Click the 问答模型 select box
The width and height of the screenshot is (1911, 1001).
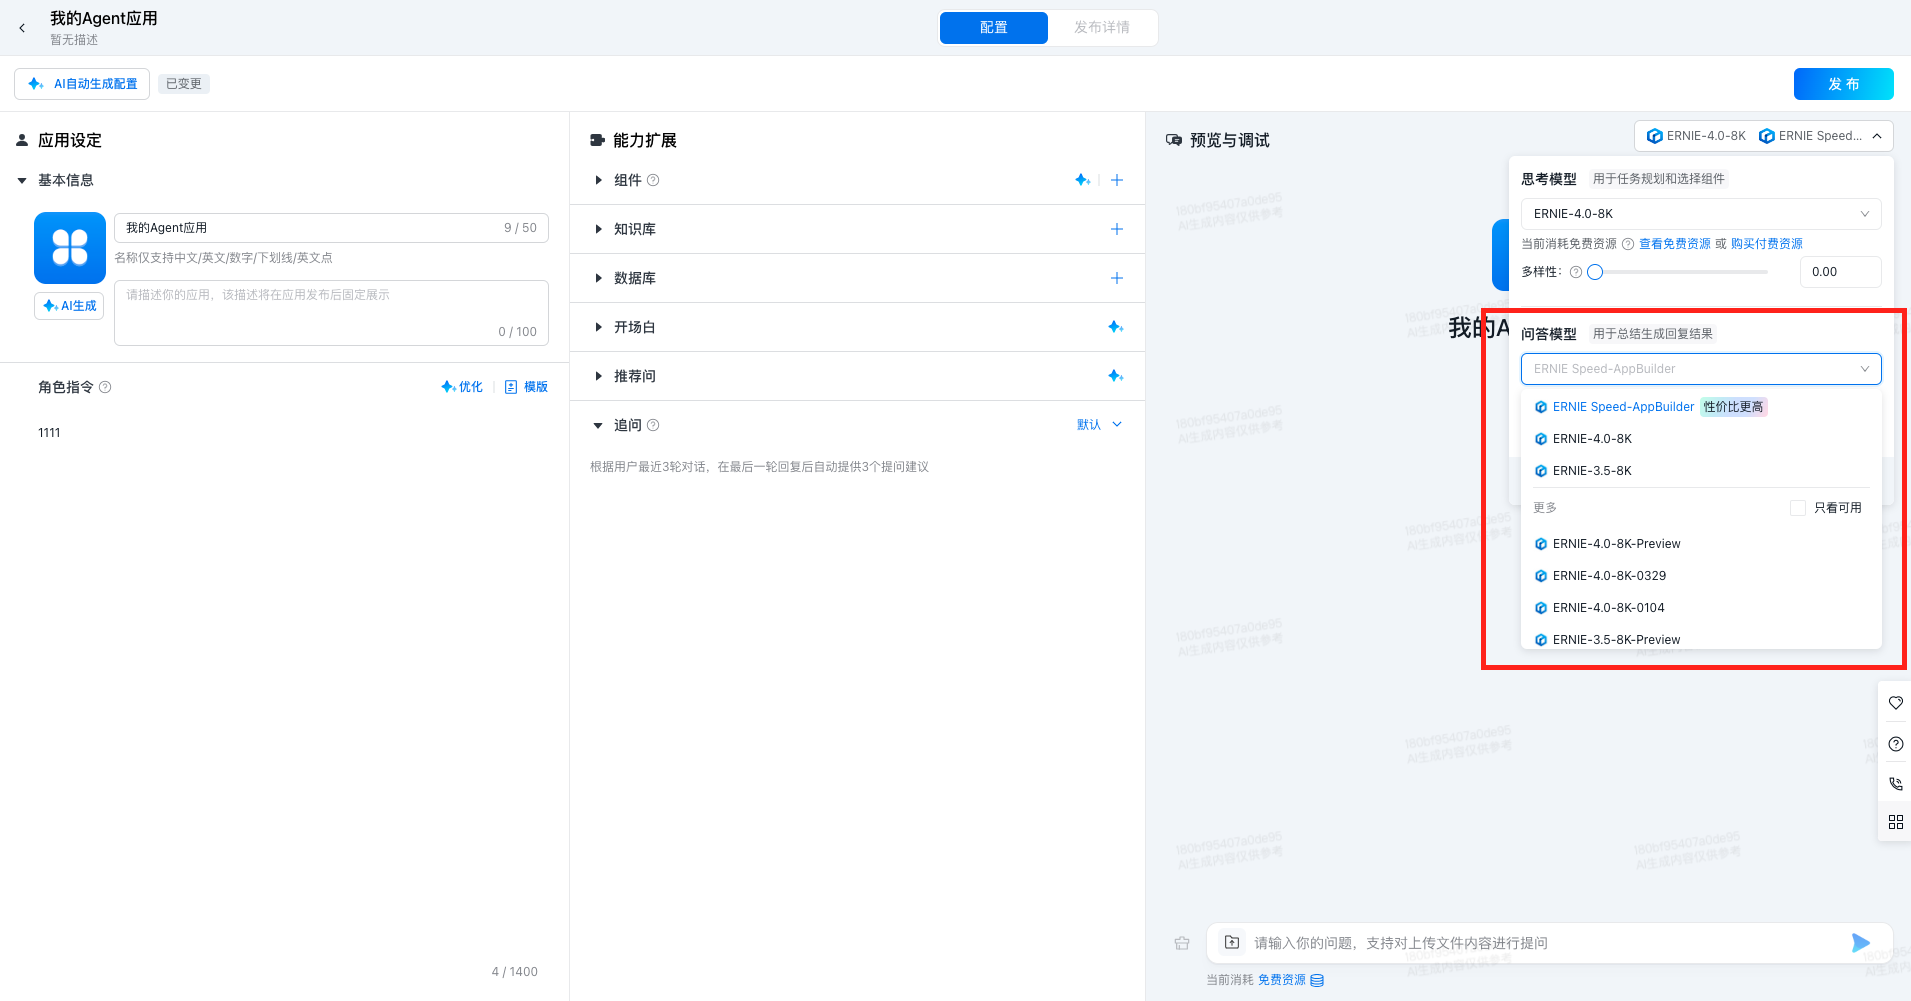(1701, 369)
